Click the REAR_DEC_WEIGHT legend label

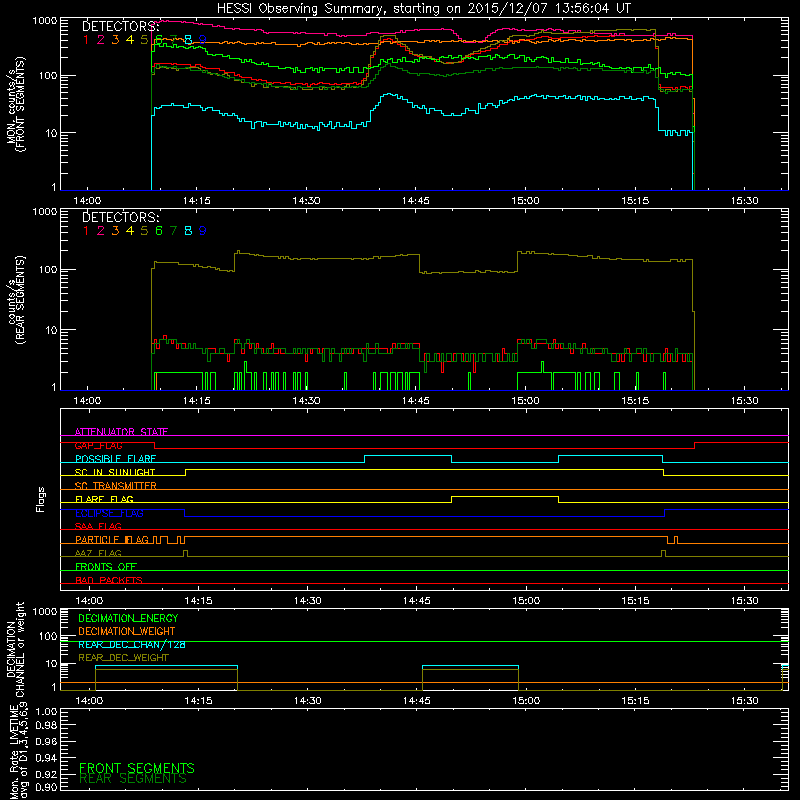123,658
